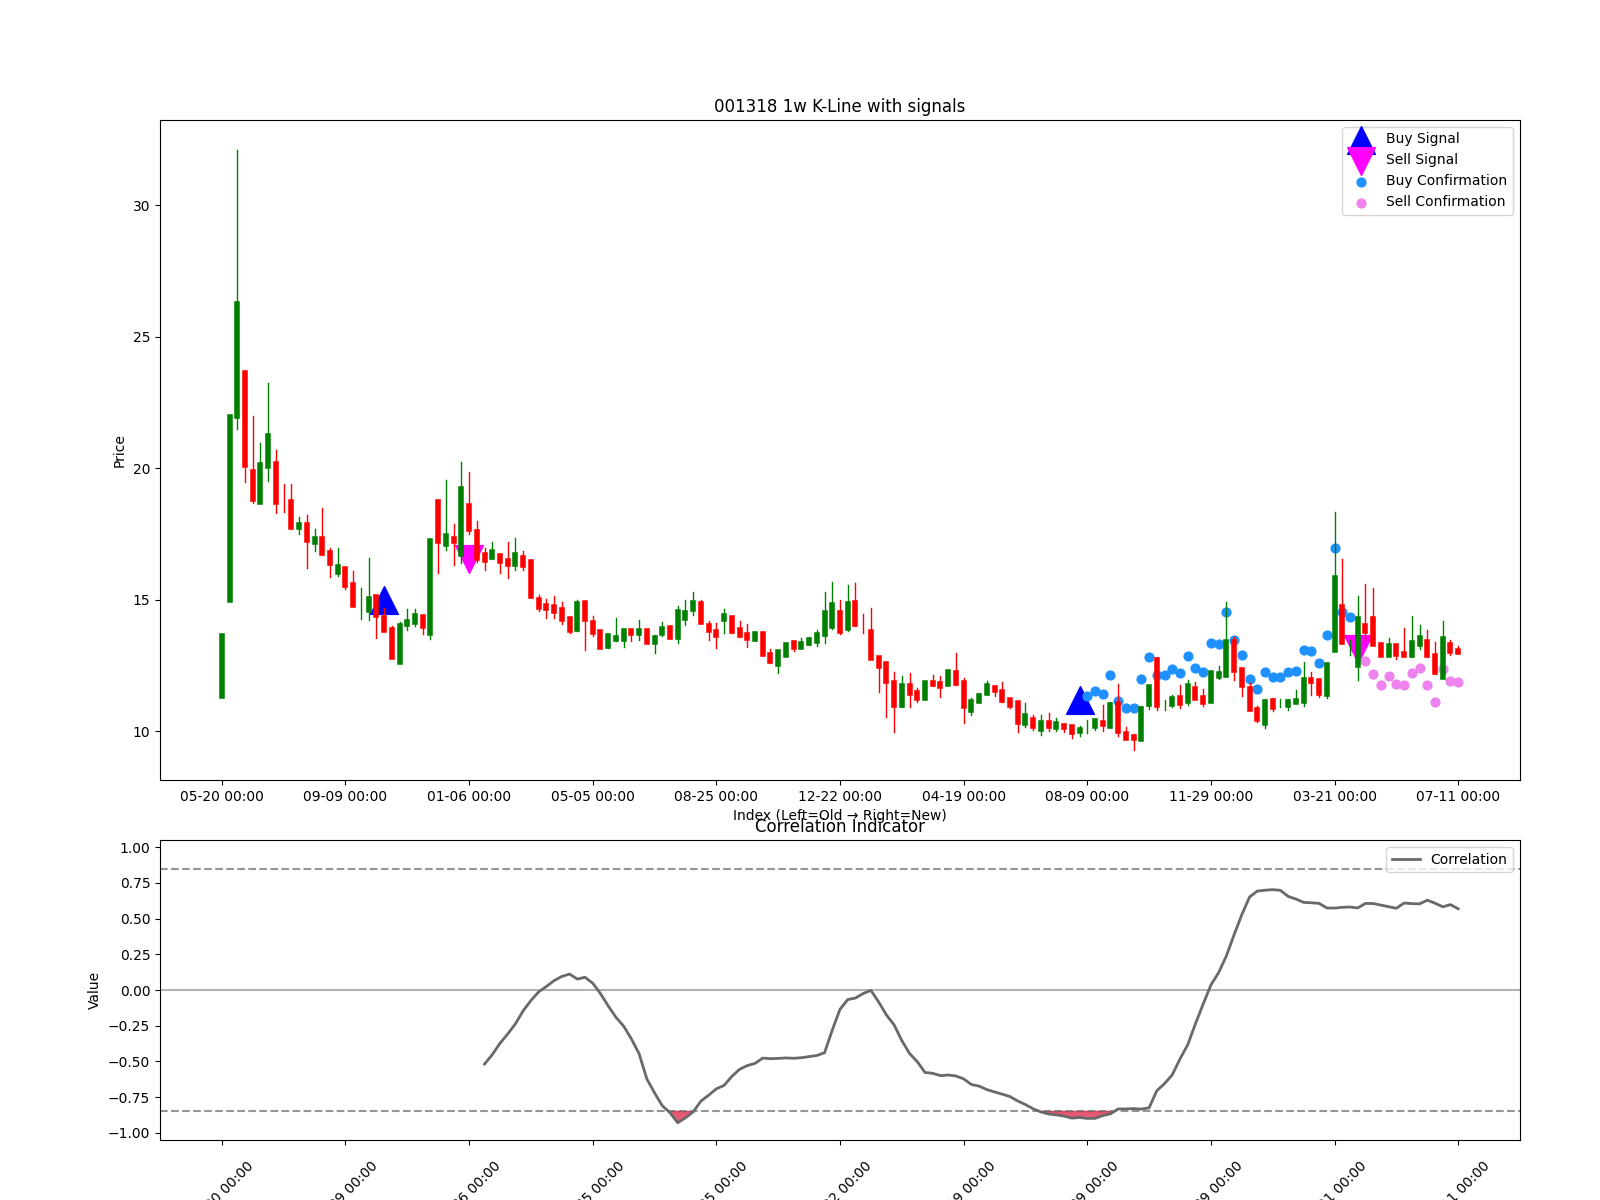Click the first buy signal triangle near 09-09
Viewport: 1600px width, 1200px height.
pyautogui.click(x=384, y=601)
